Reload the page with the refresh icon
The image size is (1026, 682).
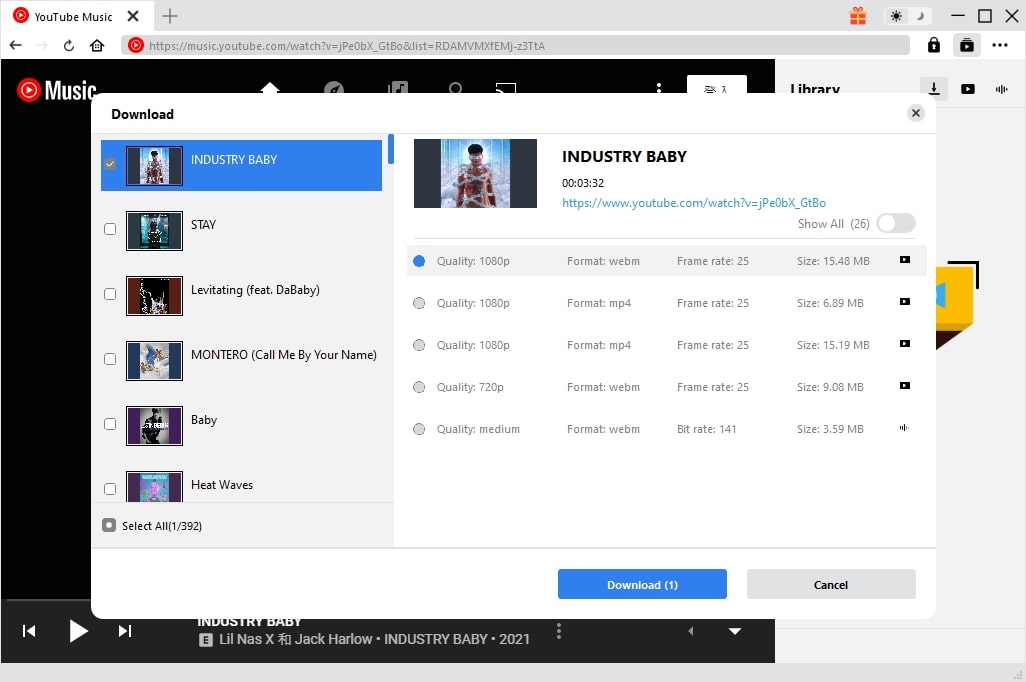point(69,45)
